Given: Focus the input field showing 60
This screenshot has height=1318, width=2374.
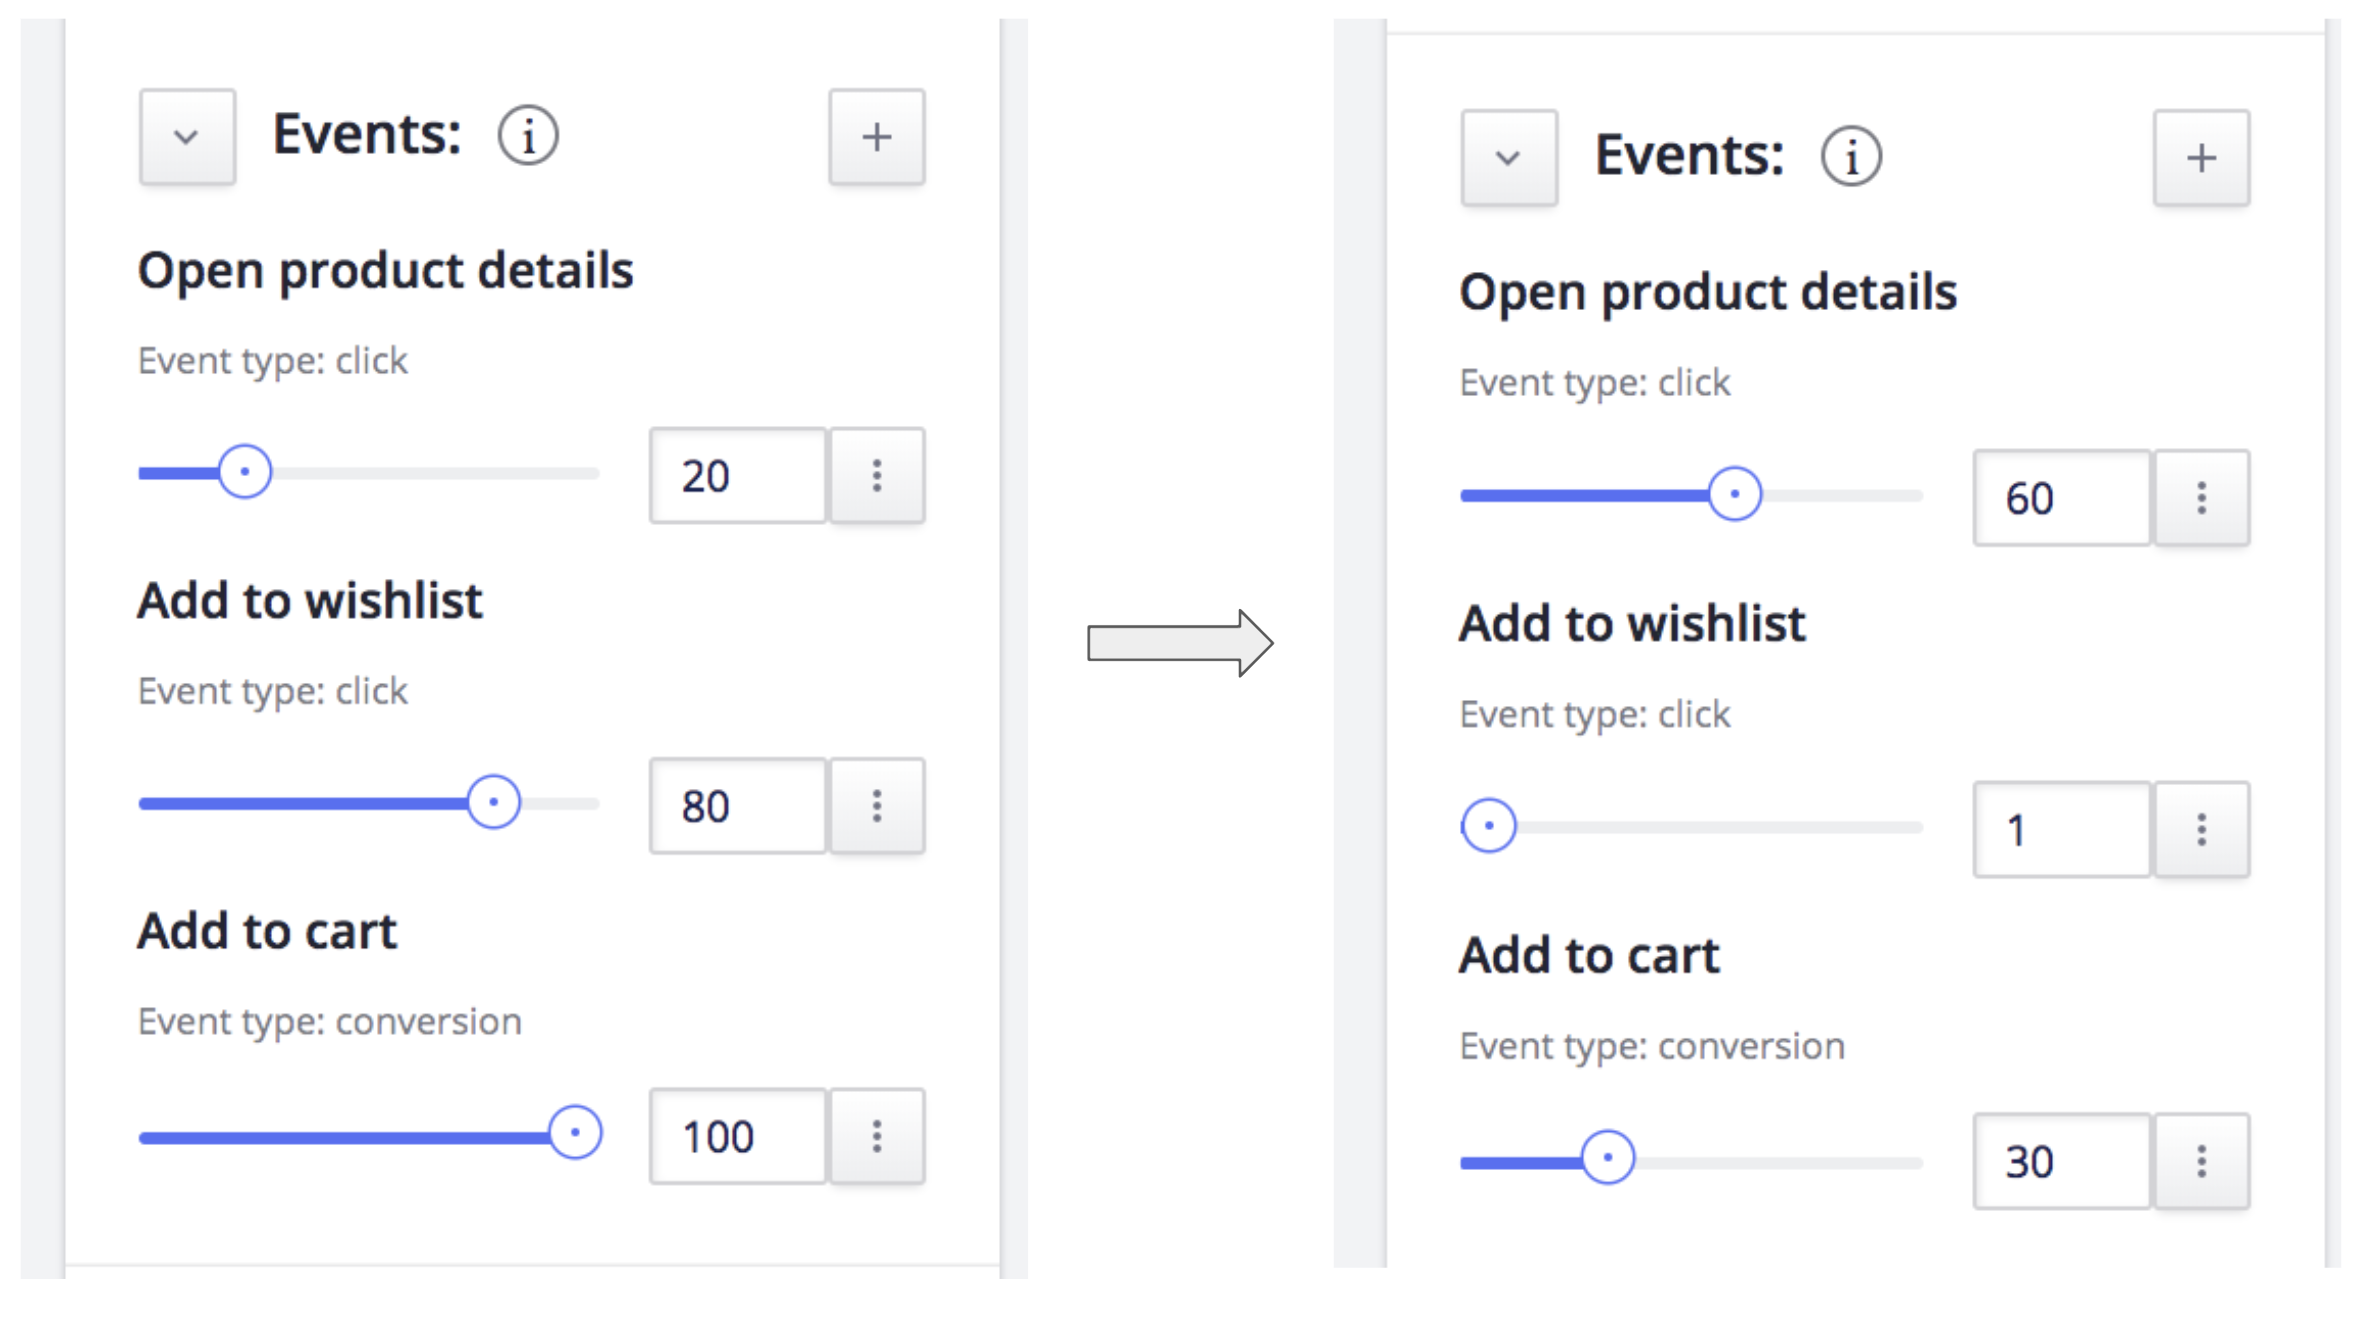Looking at the screenshot, I should (x=2062, y=498).
